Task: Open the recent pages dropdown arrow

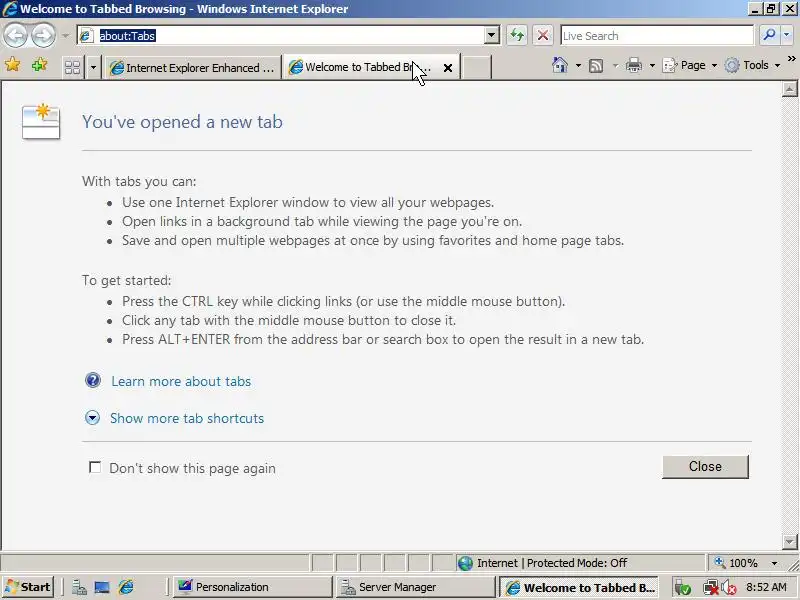Action: 65,36
